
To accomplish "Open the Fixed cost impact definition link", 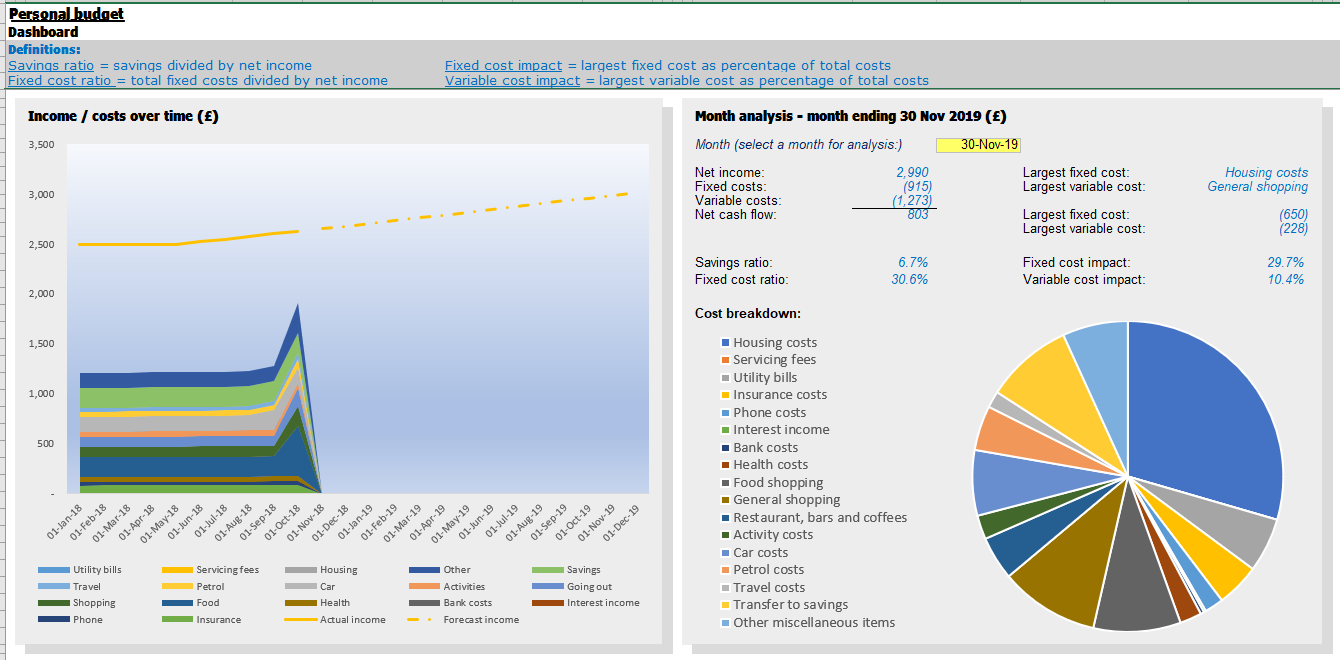I will point(502,64).
